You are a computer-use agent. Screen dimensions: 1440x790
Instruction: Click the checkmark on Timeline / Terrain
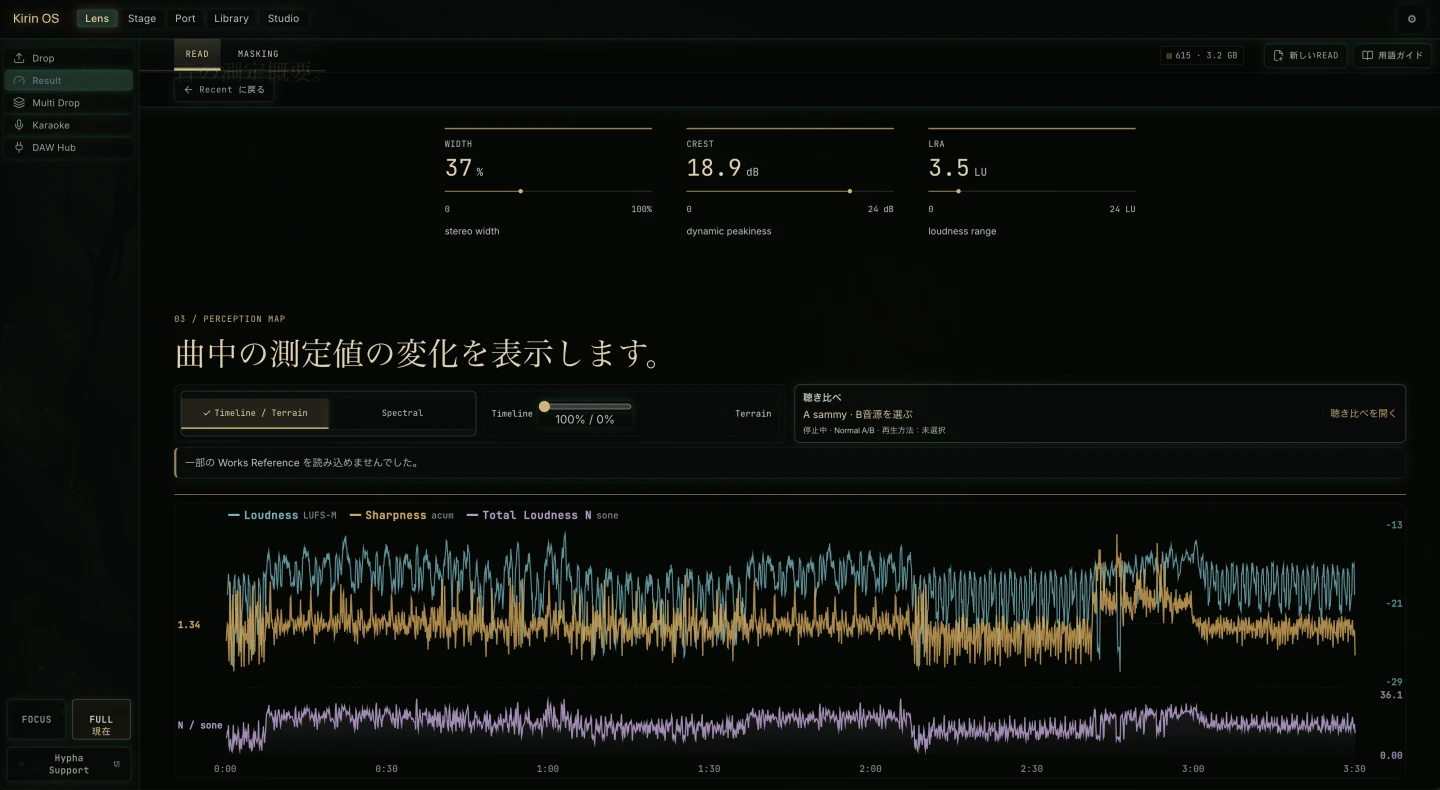coord(206,413)
